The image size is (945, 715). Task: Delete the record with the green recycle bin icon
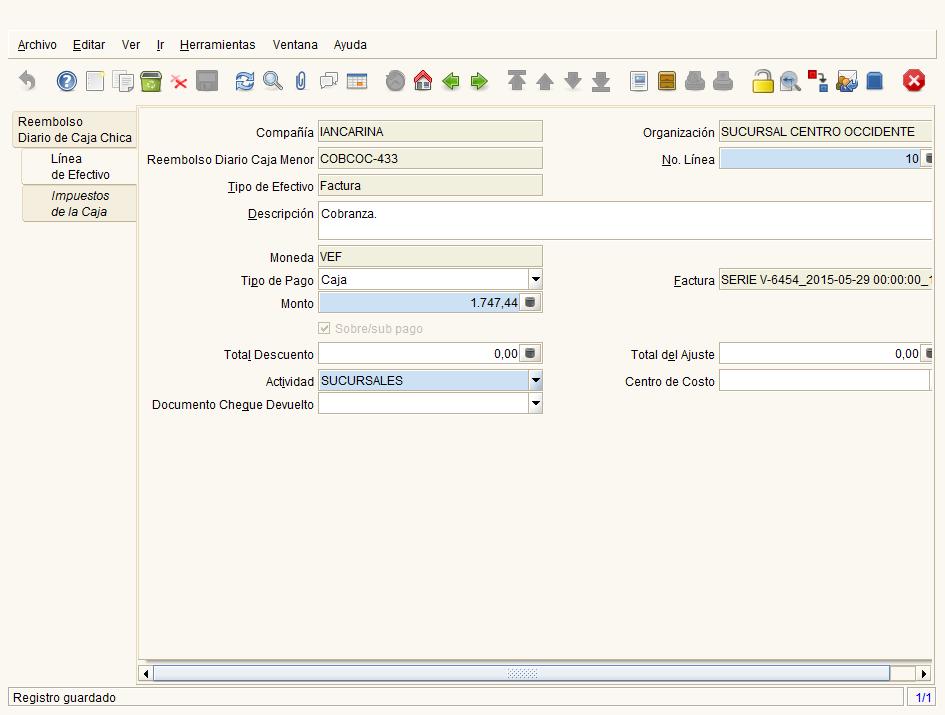151,81
